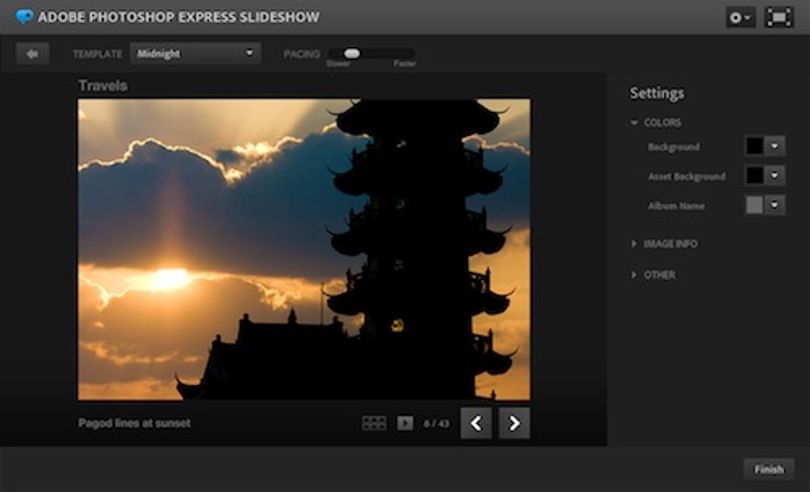Advance to the next slide
Image resolution: width=810 pixels, height=492 pixels.
tap(514, 423)
